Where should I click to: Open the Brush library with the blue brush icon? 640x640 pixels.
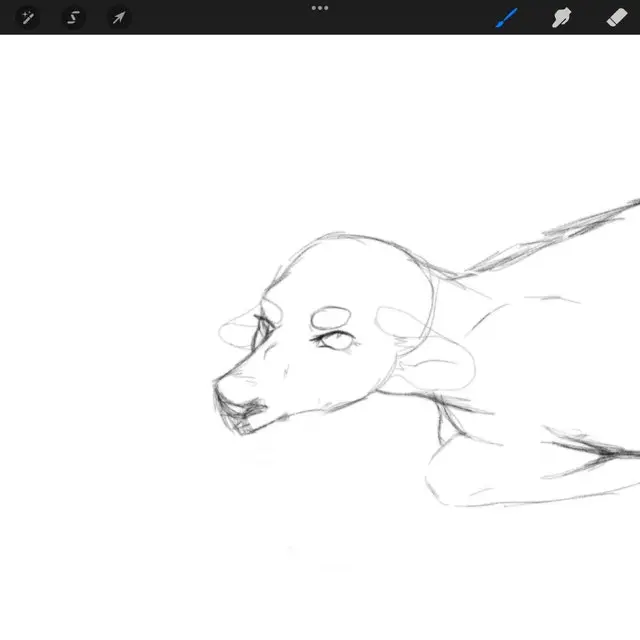coord(506,18)
